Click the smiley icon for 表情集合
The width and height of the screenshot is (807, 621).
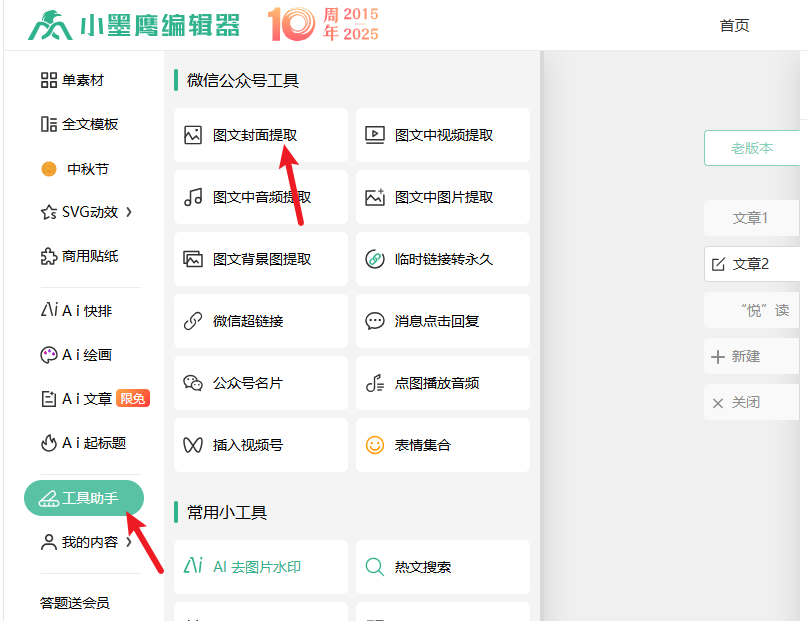click(375, 445)
